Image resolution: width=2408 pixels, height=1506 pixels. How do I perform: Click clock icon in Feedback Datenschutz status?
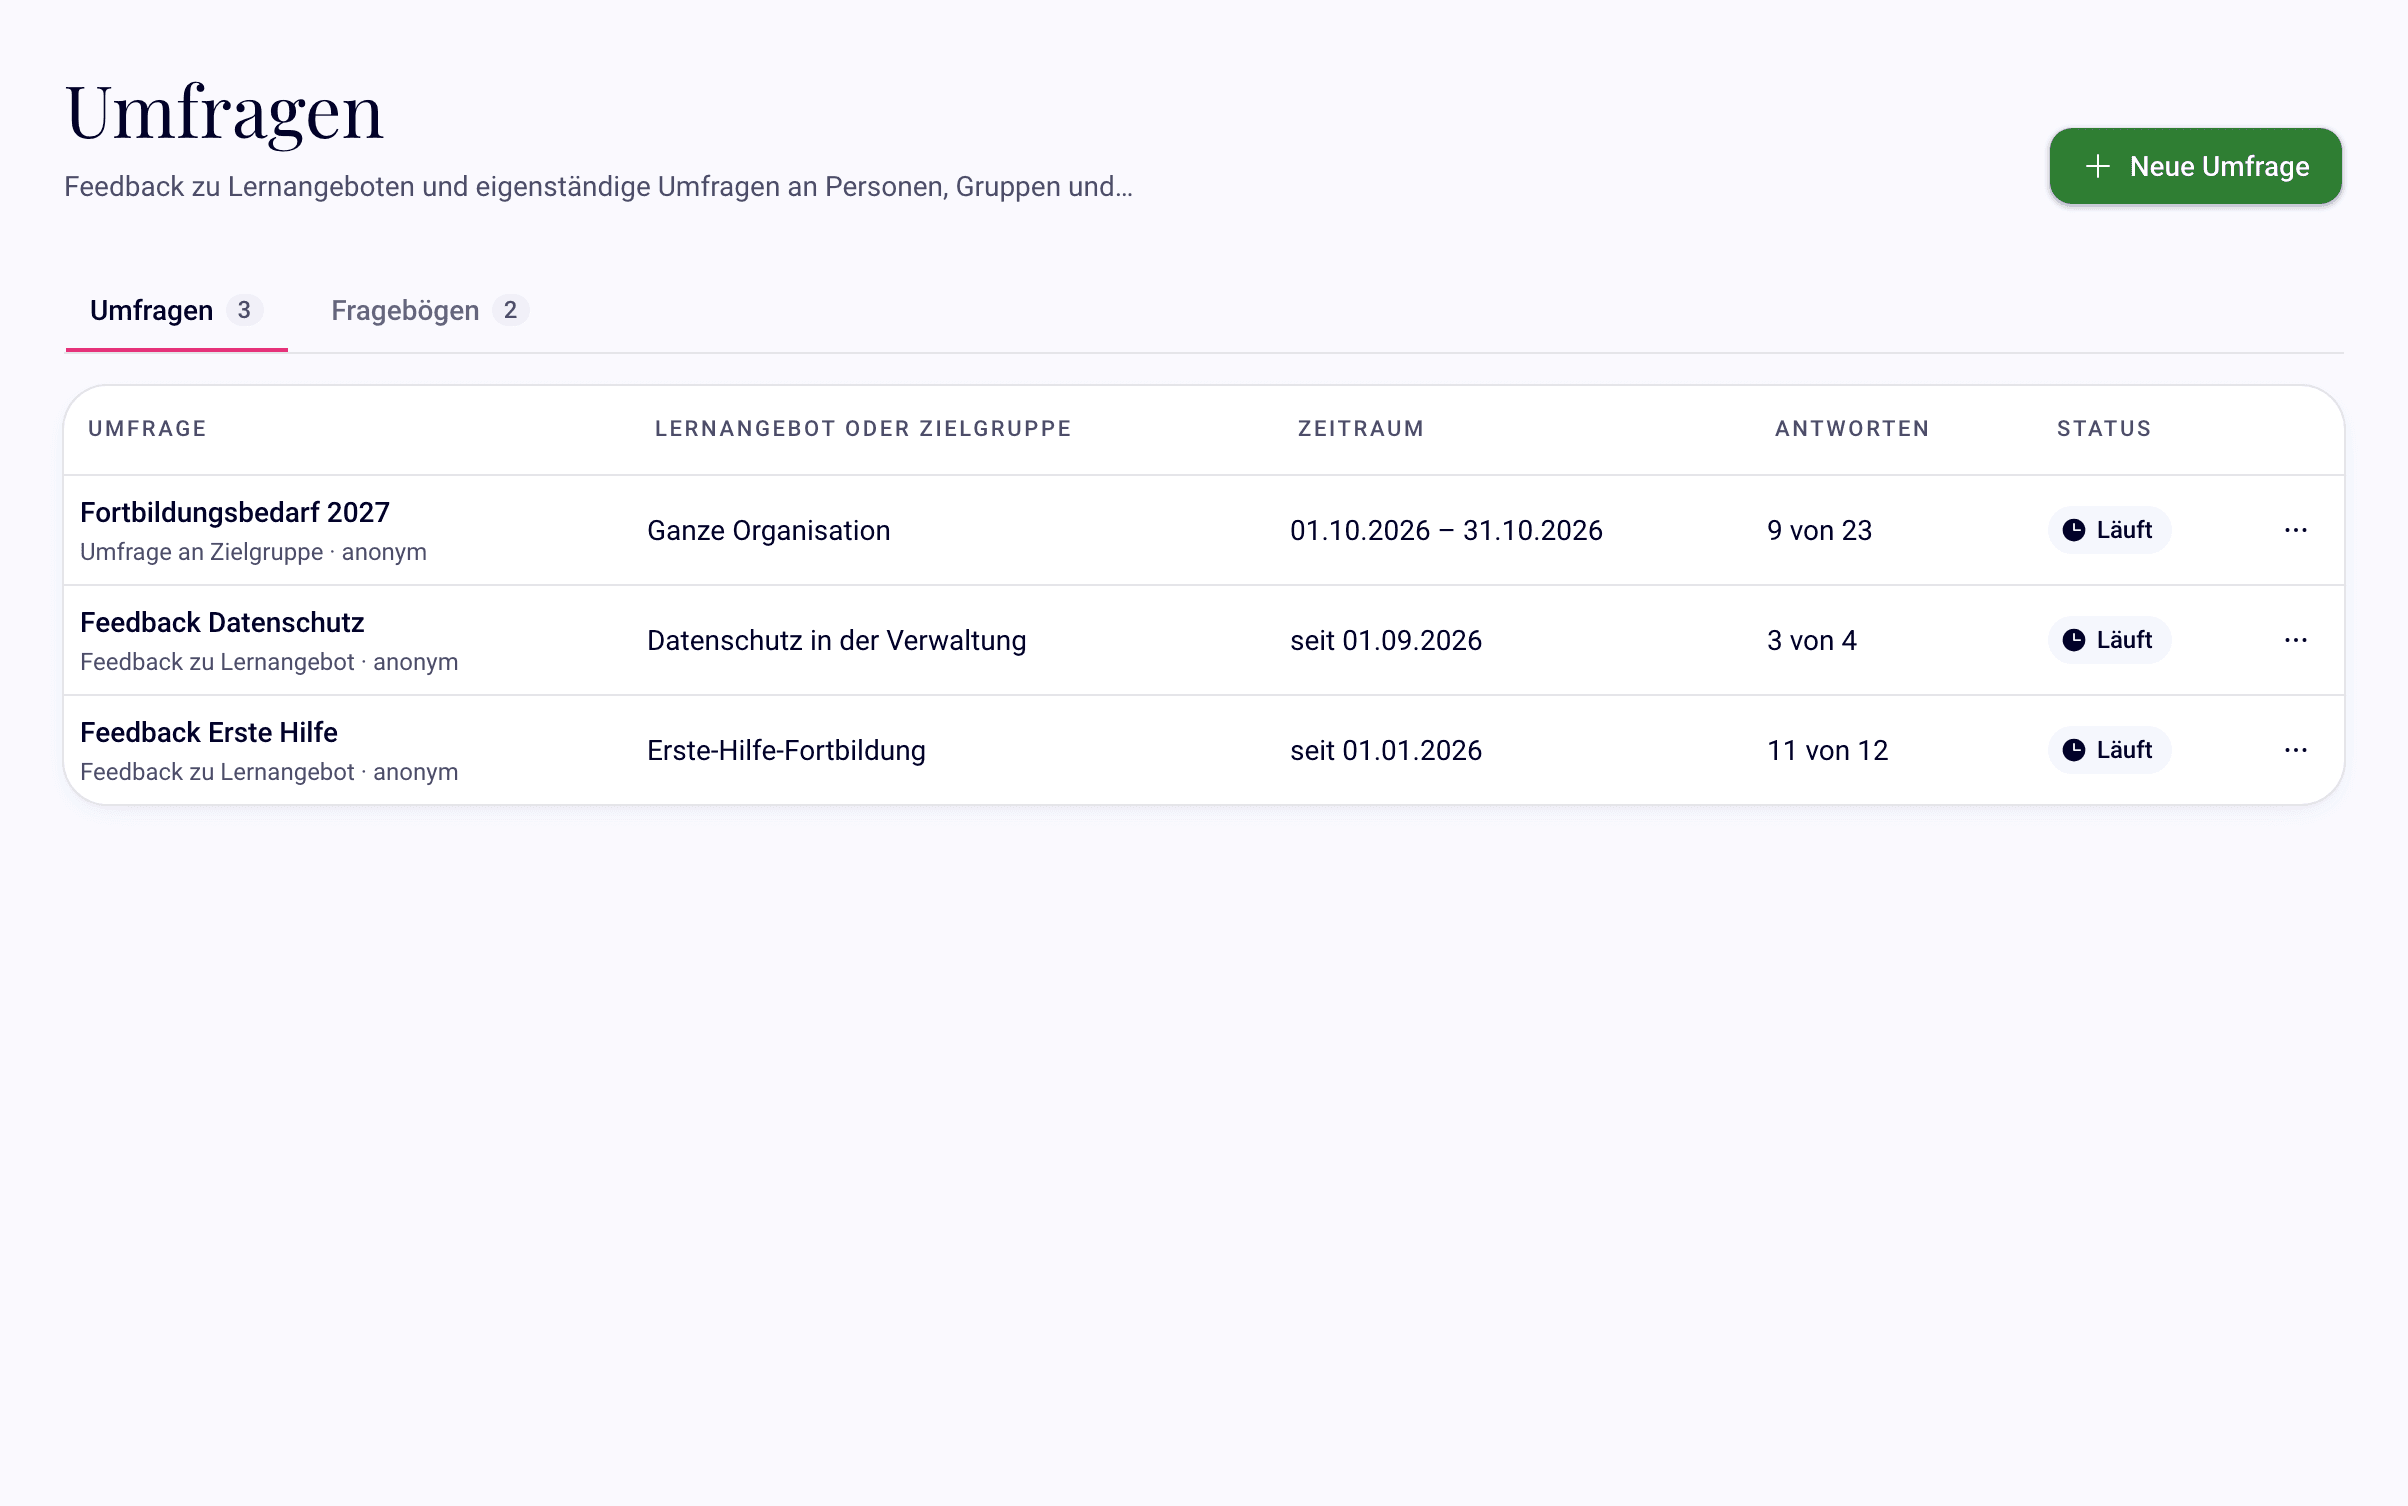(2074, 640)
